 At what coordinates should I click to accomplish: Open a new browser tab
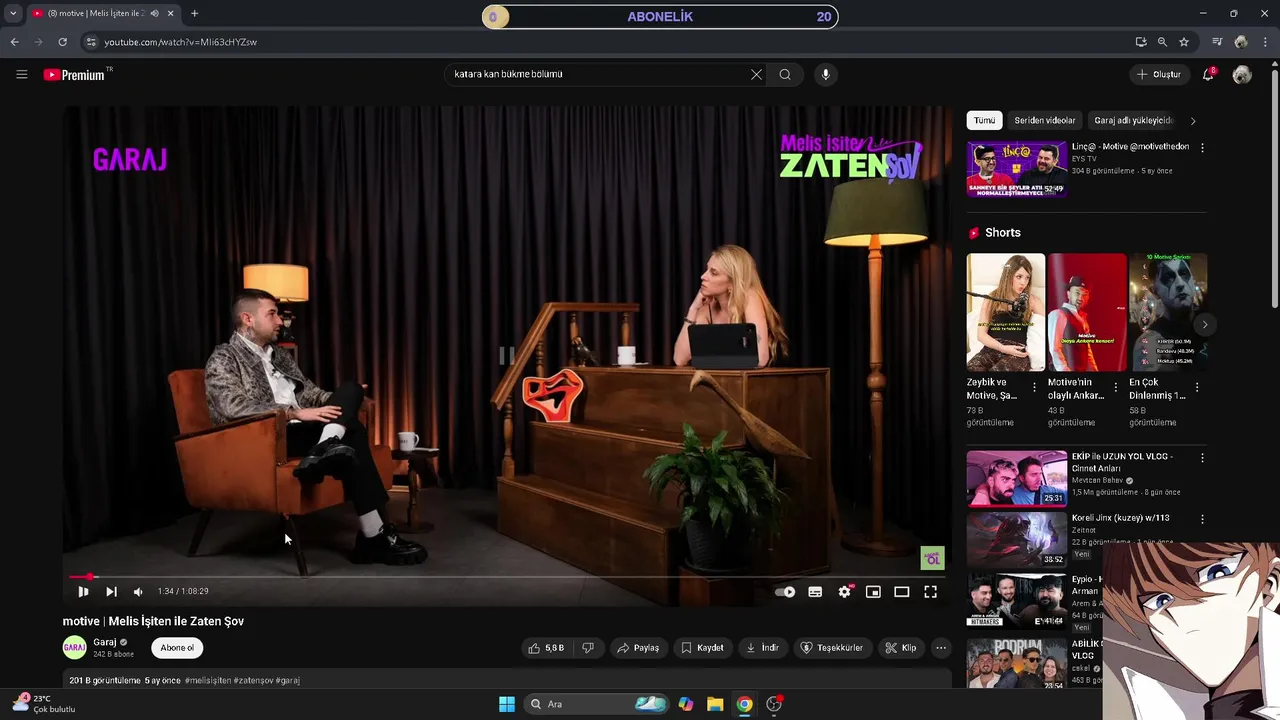(194, 14)
